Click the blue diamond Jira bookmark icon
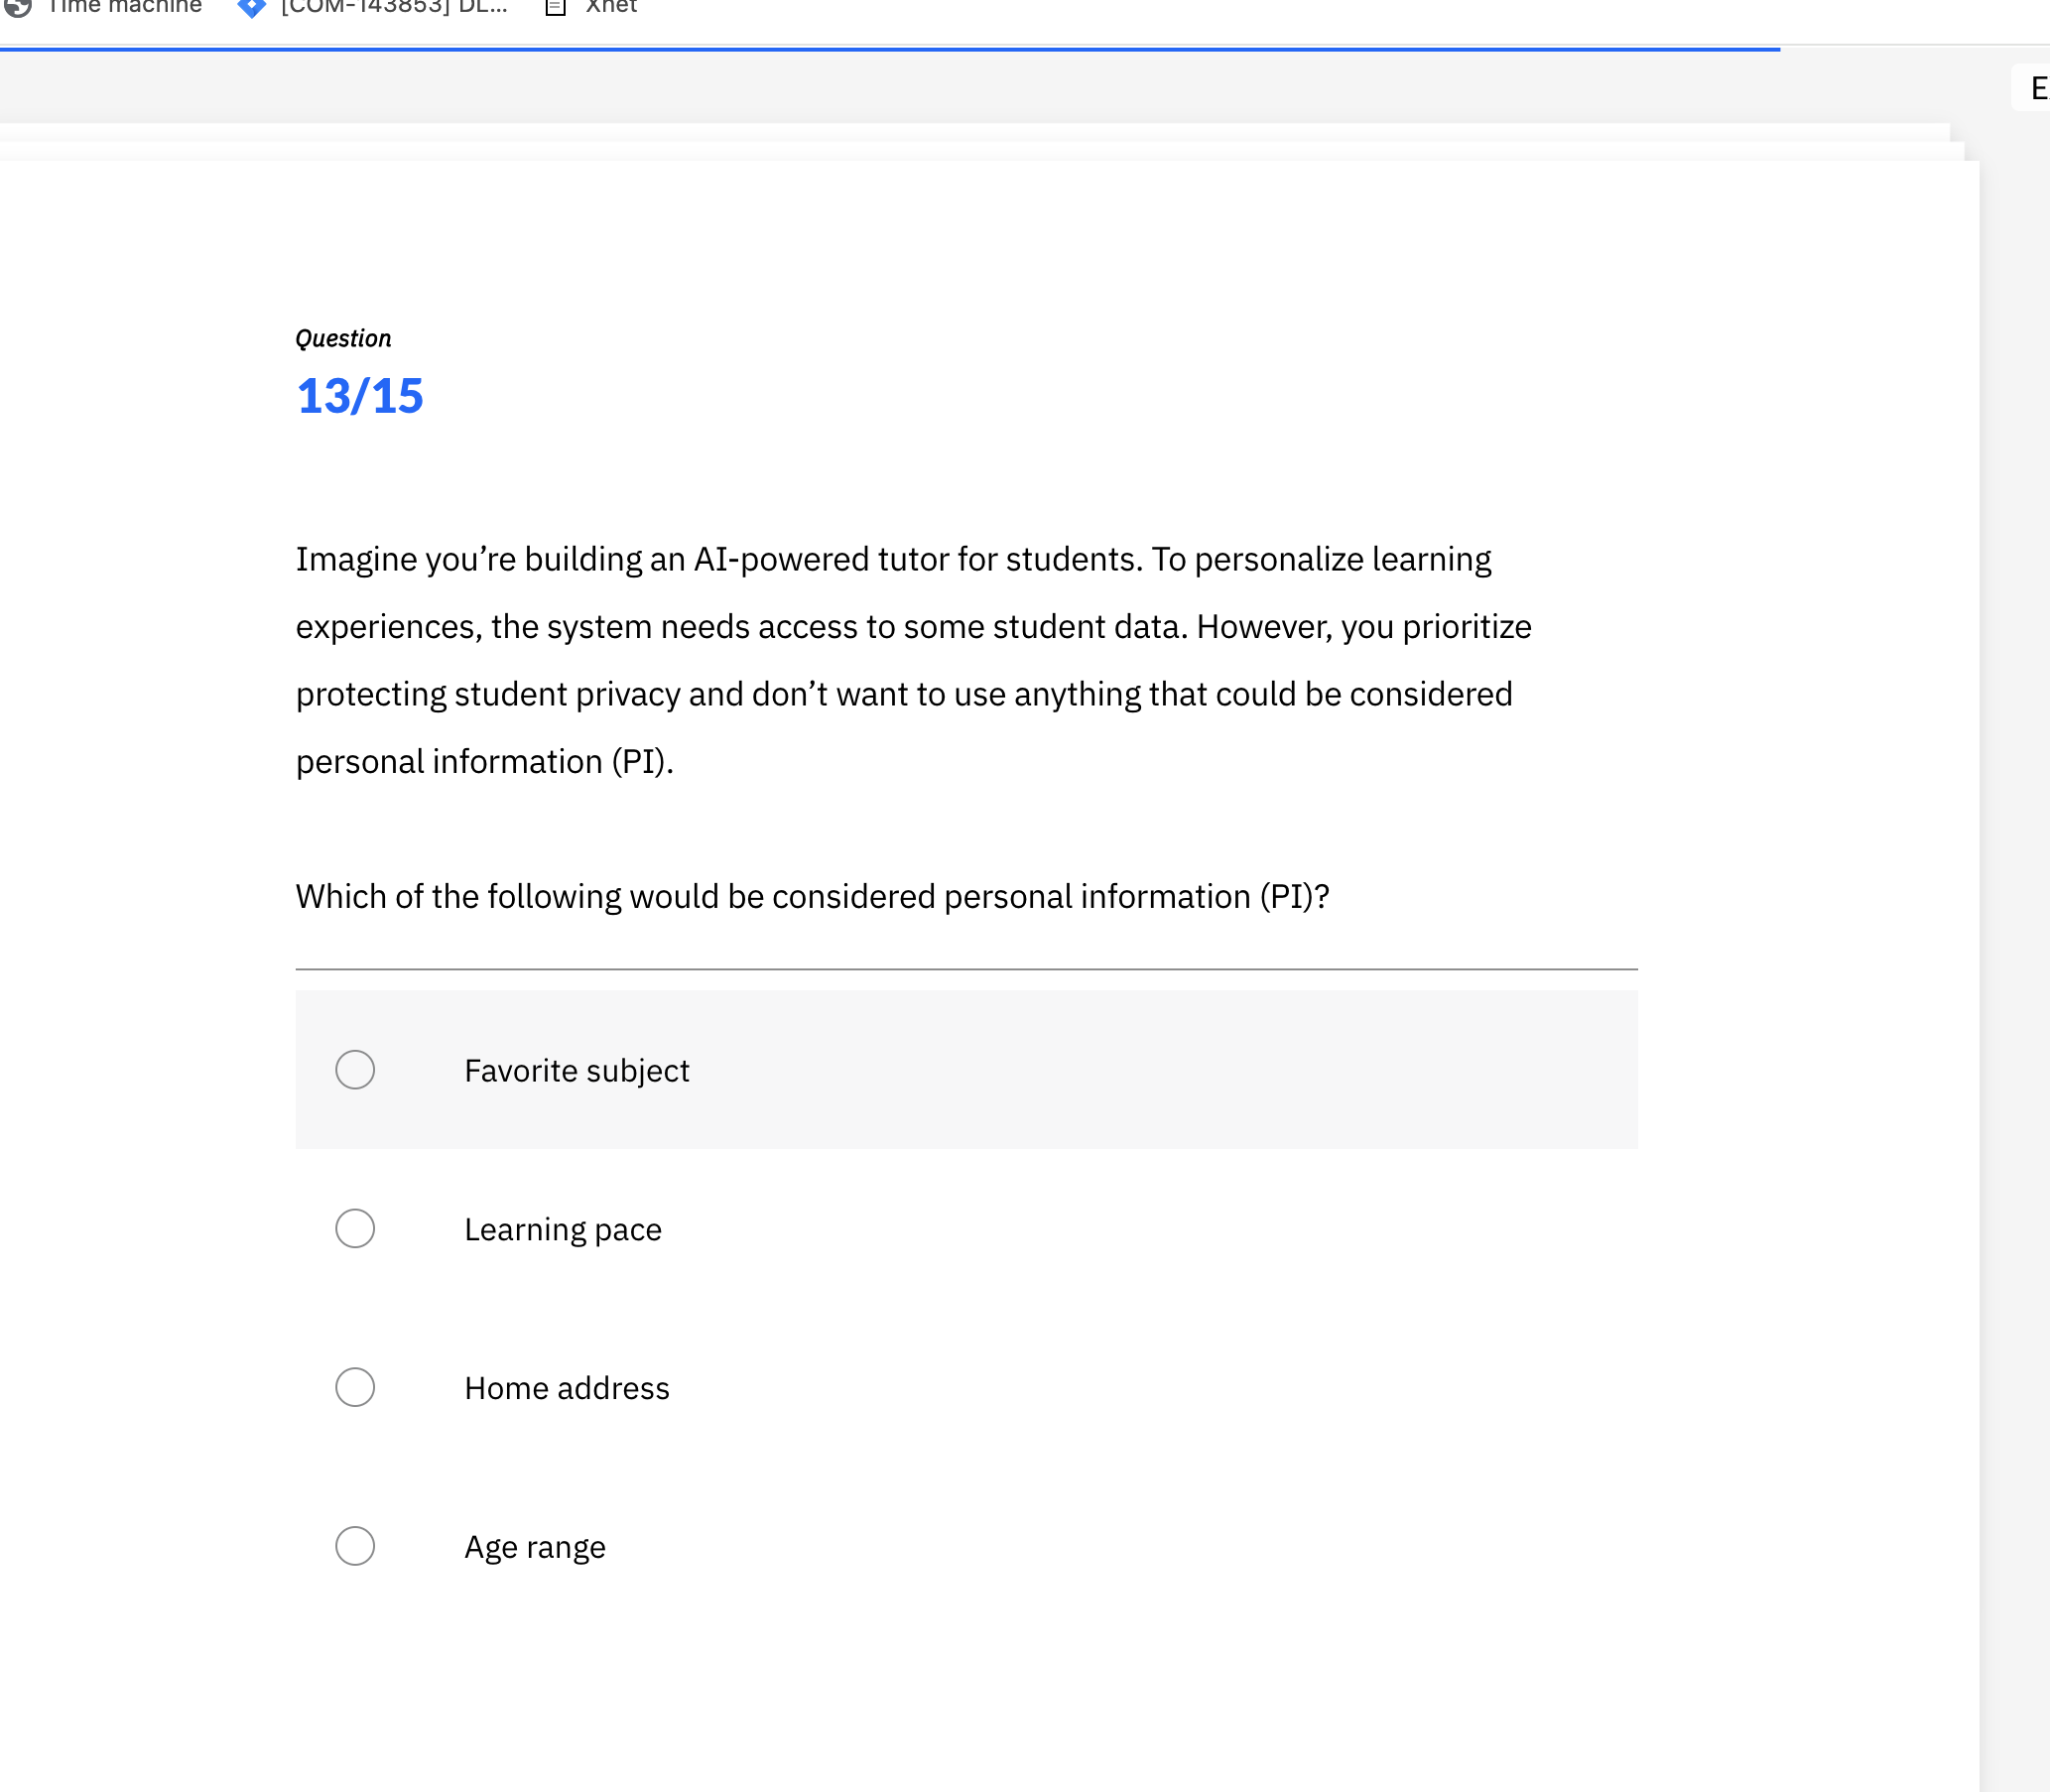The image size is (2050, 1792). pyautogui.click(x=252, y=7)
